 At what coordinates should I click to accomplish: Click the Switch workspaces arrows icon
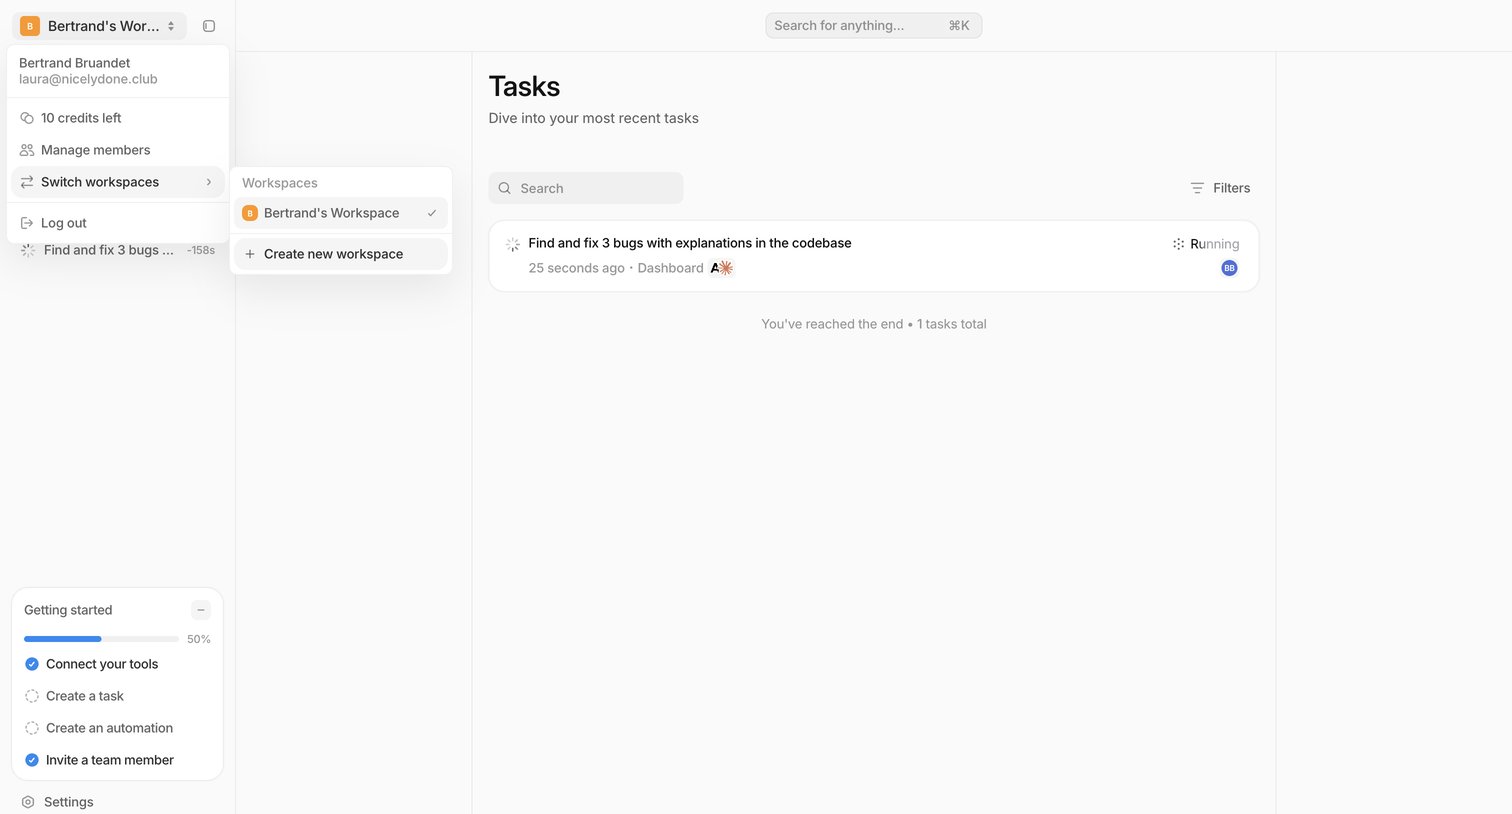pos(27,182)
